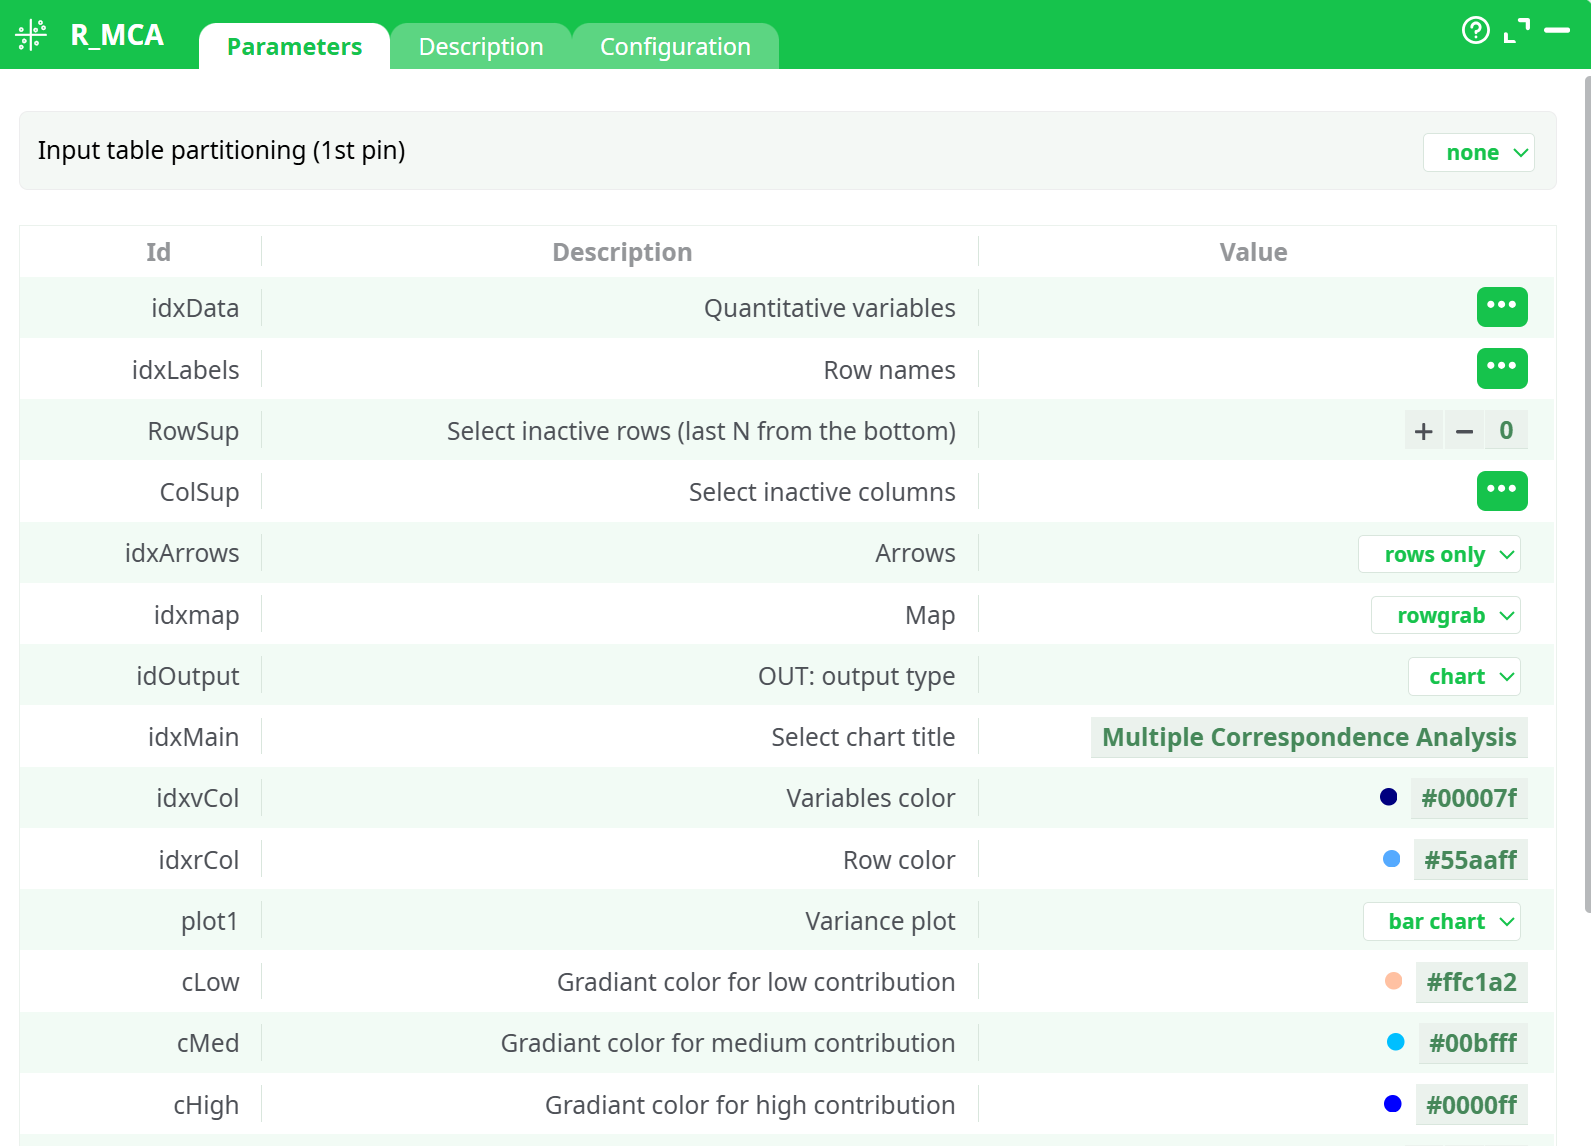The height and width of the screenshot is (1146, 1591).
Task: Expand the Input table partitioning dropdown
Action: (x=1478, y=153)
